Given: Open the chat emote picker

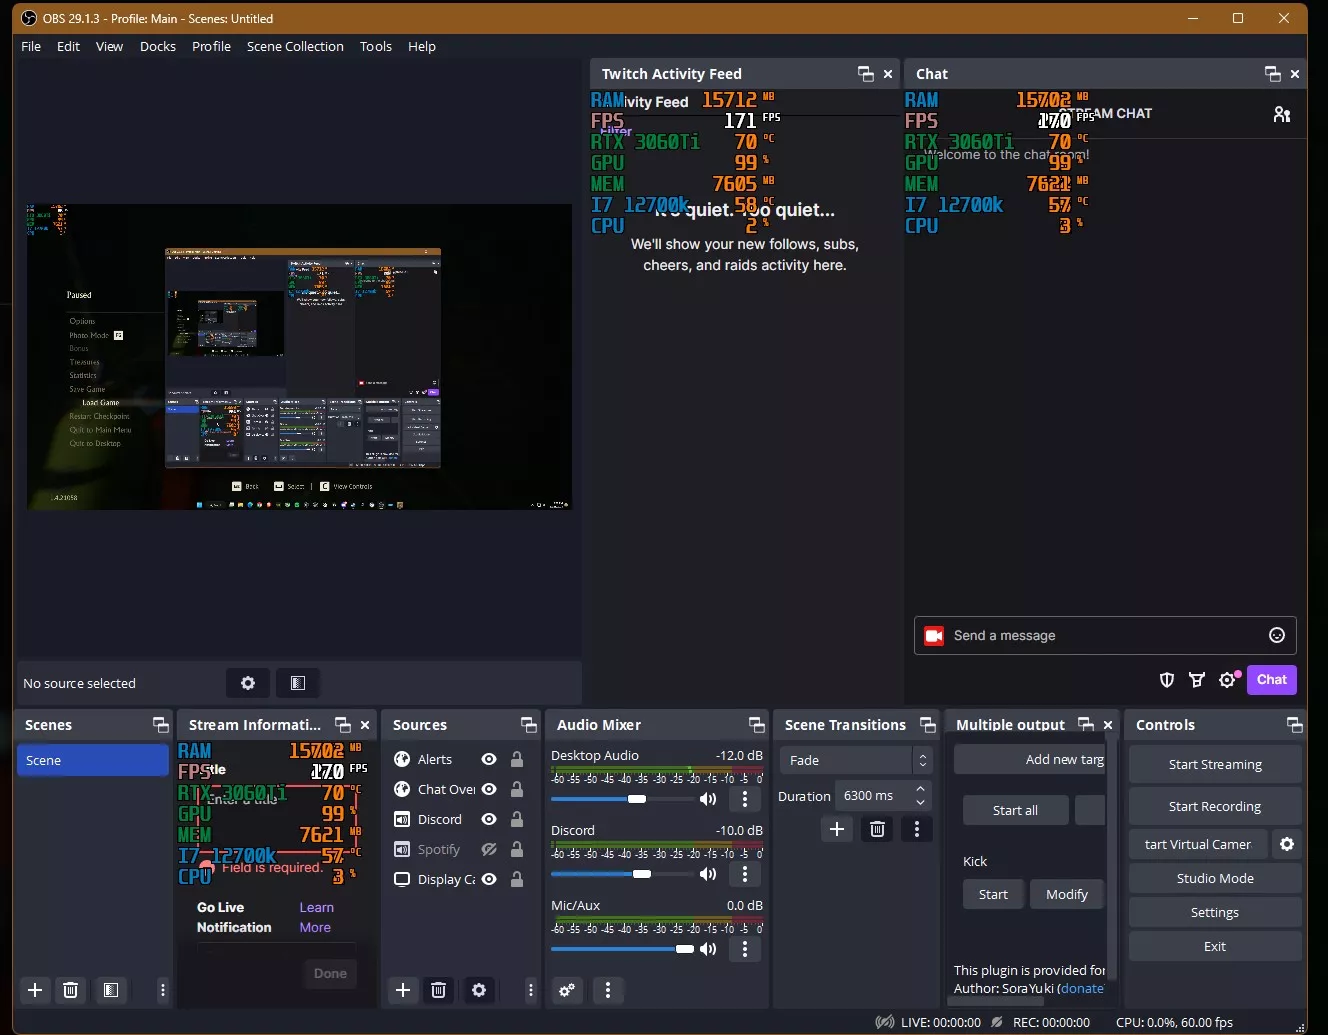Looking at the screenshot, I should [1276, 635].
